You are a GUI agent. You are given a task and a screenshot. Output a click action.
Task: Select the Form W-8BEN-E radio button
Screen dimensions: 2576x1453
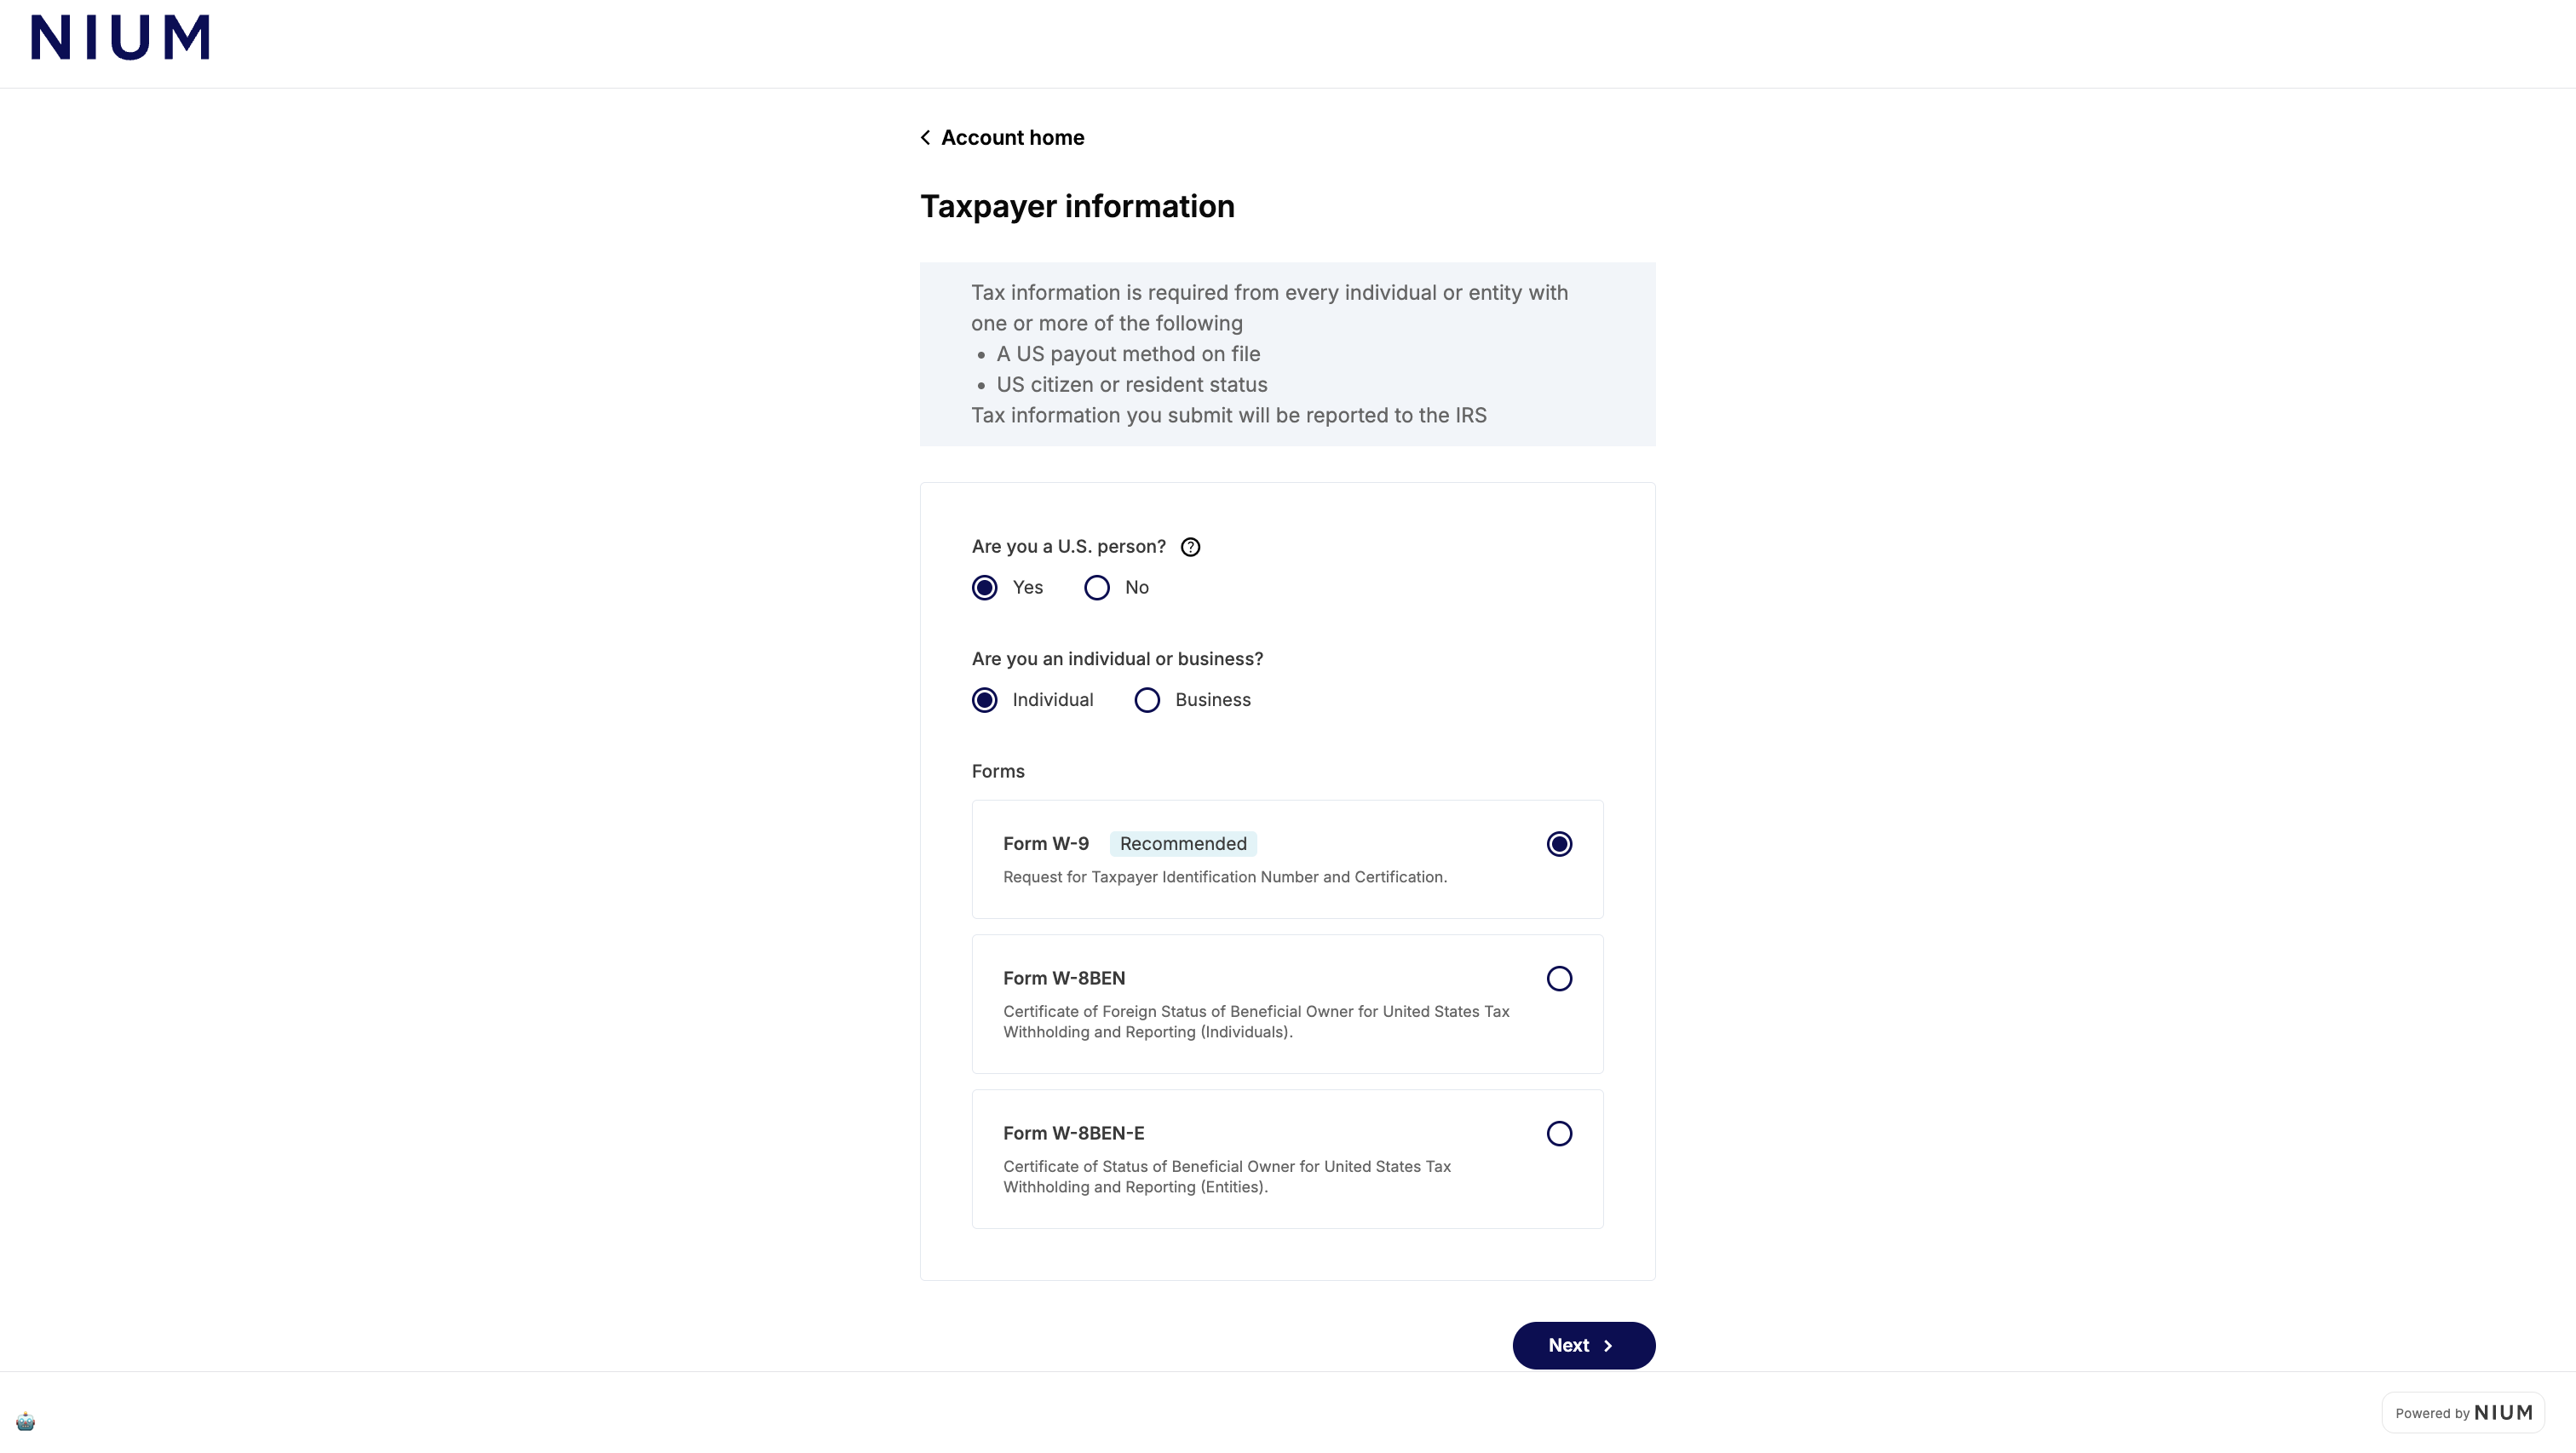tap(1559, 1134)
